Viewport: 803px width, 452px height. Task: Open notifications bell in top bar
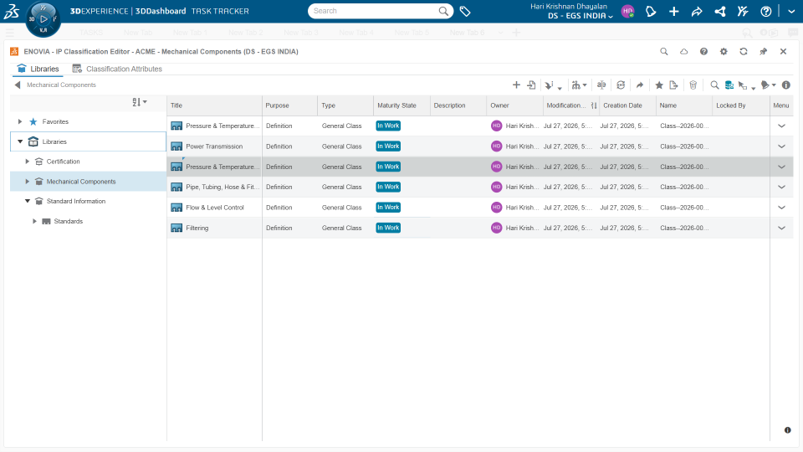pyautogui.click(x=651, y=11)
